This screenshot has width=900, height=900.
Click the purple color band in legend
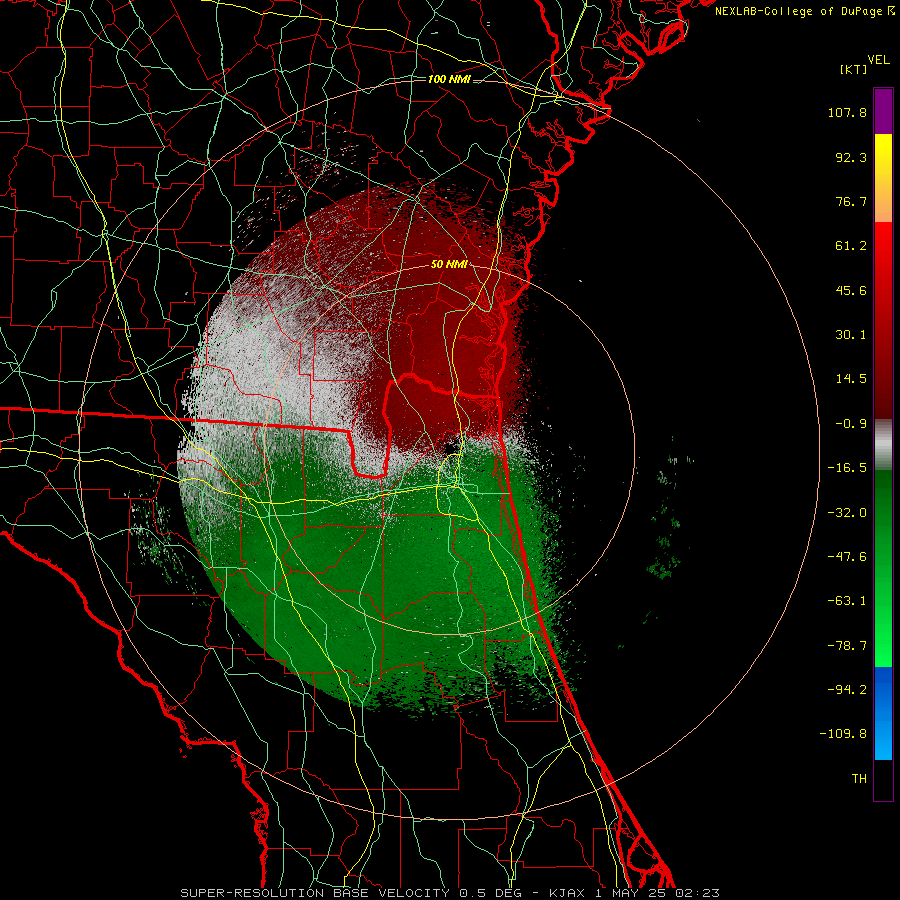coord(883,111)
